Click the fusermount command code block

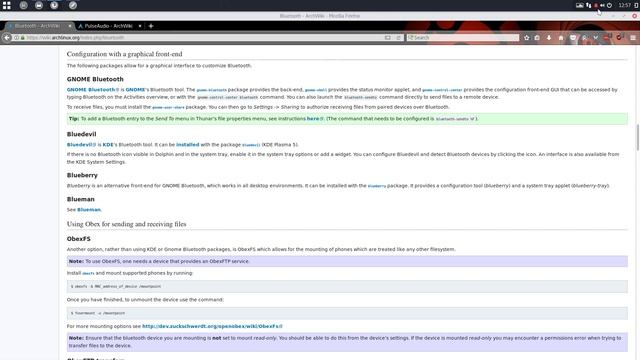coord(347,313)
